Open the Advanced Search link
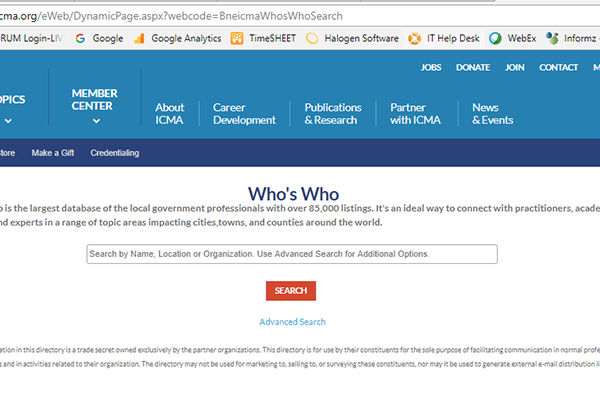Viewport: 600px width, 400px height. [x=292, y=322]
